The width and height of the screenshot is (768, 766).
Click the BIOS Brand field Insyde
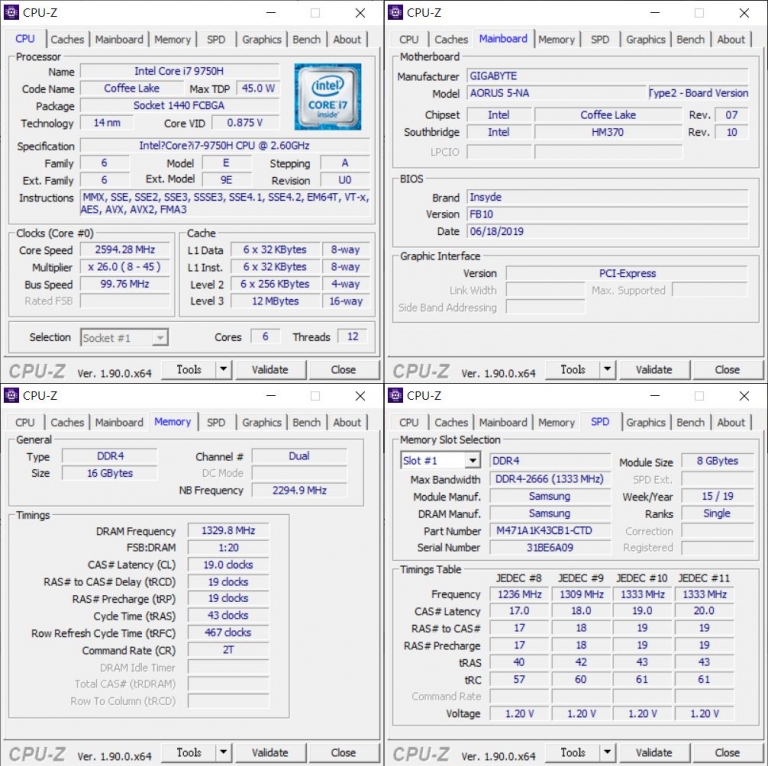click(607, 197)
